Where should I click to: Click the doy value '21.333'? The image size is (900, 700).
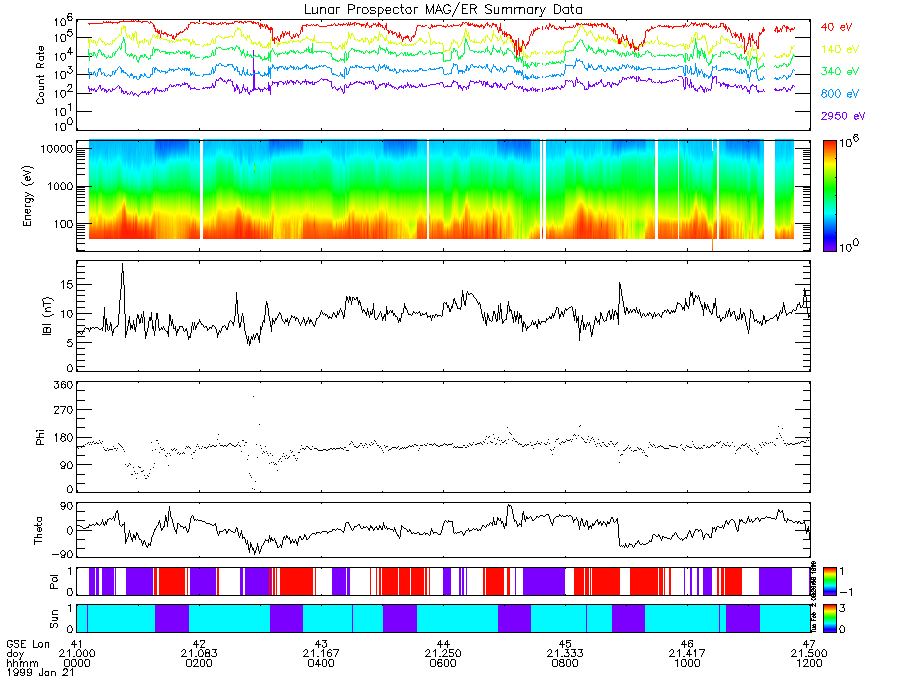point(565,654)
